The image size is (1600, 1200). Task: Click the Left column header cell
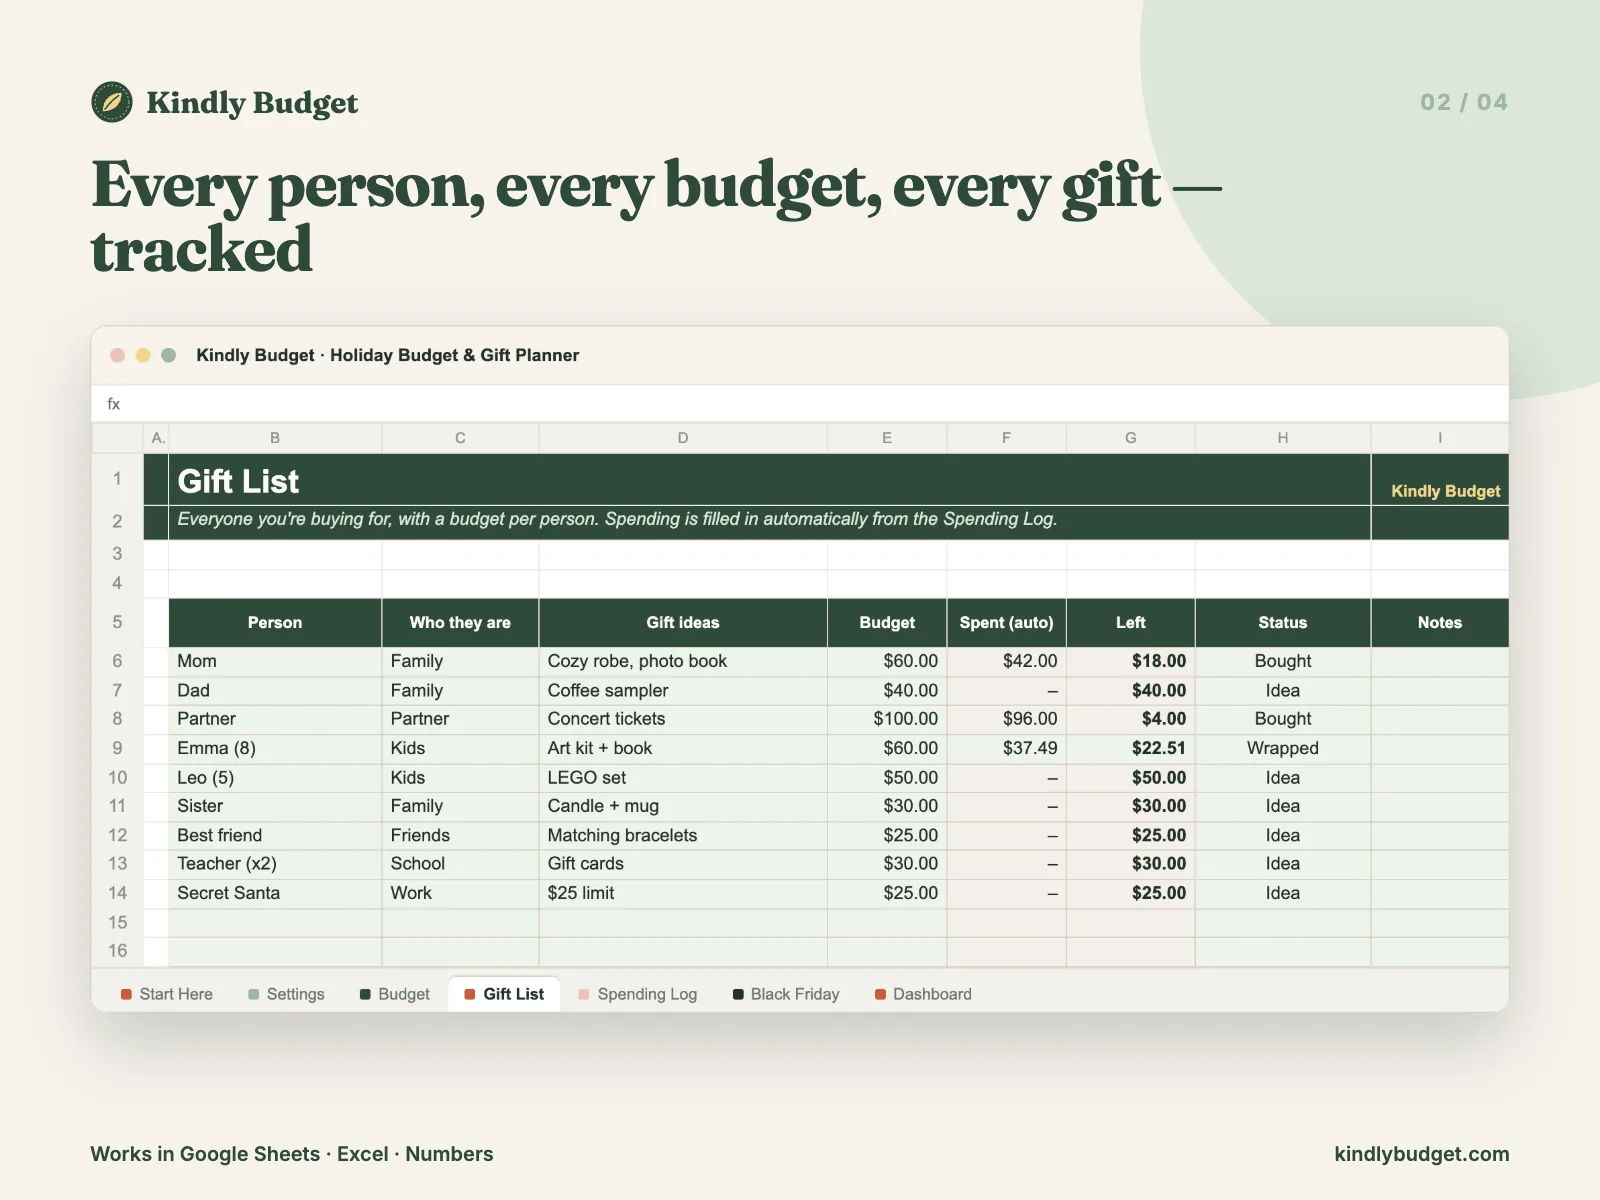(x=1131, y=623)
